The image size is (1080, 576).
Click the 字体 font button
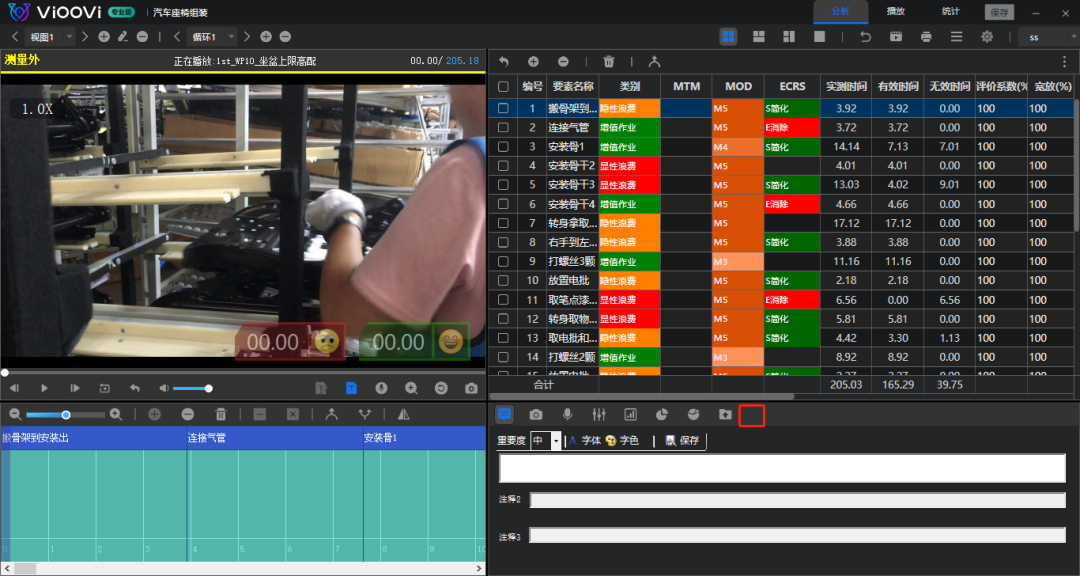coord(585,441)
